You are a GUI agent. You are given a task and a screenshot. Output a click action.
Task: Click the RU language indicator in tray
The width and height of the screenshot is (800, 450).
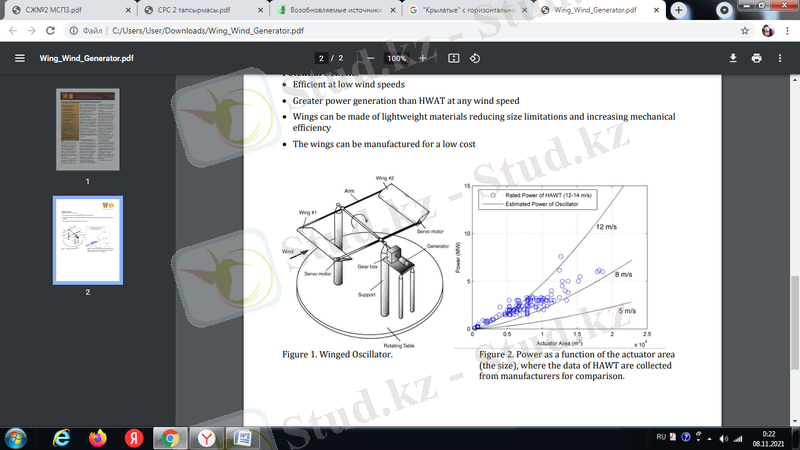[x=661, y=438]
